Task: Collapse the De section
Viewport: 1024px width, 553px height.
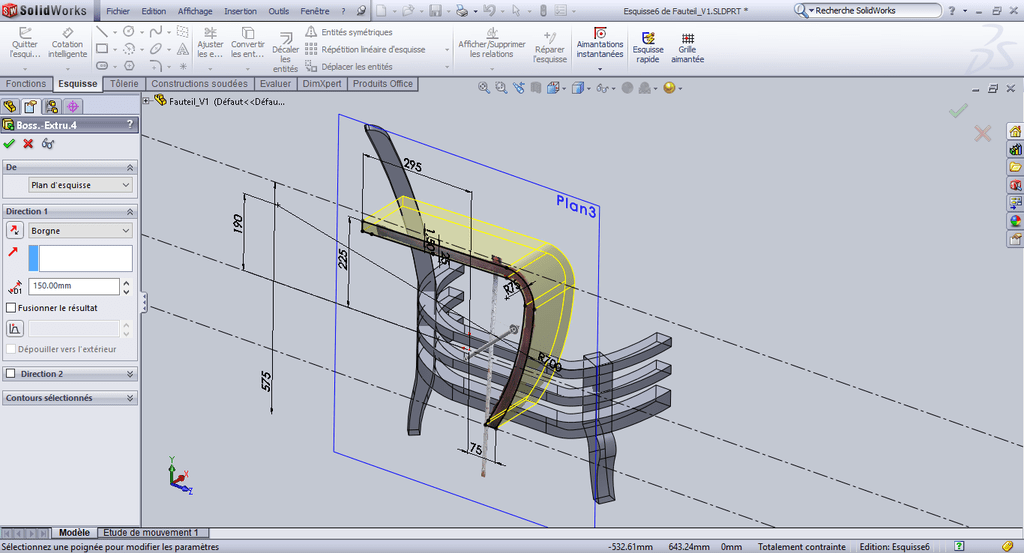Action: tap(129, 168)
